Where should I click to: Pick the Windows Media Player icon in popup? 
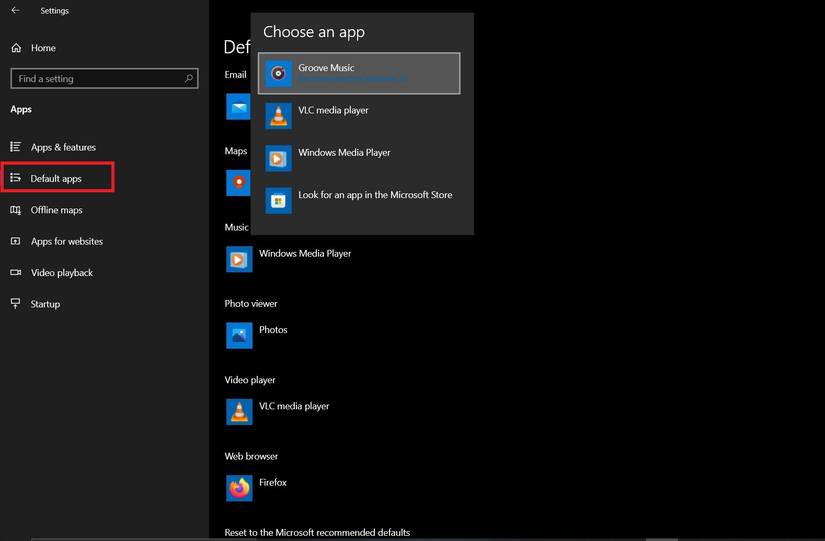pos(279,158)
